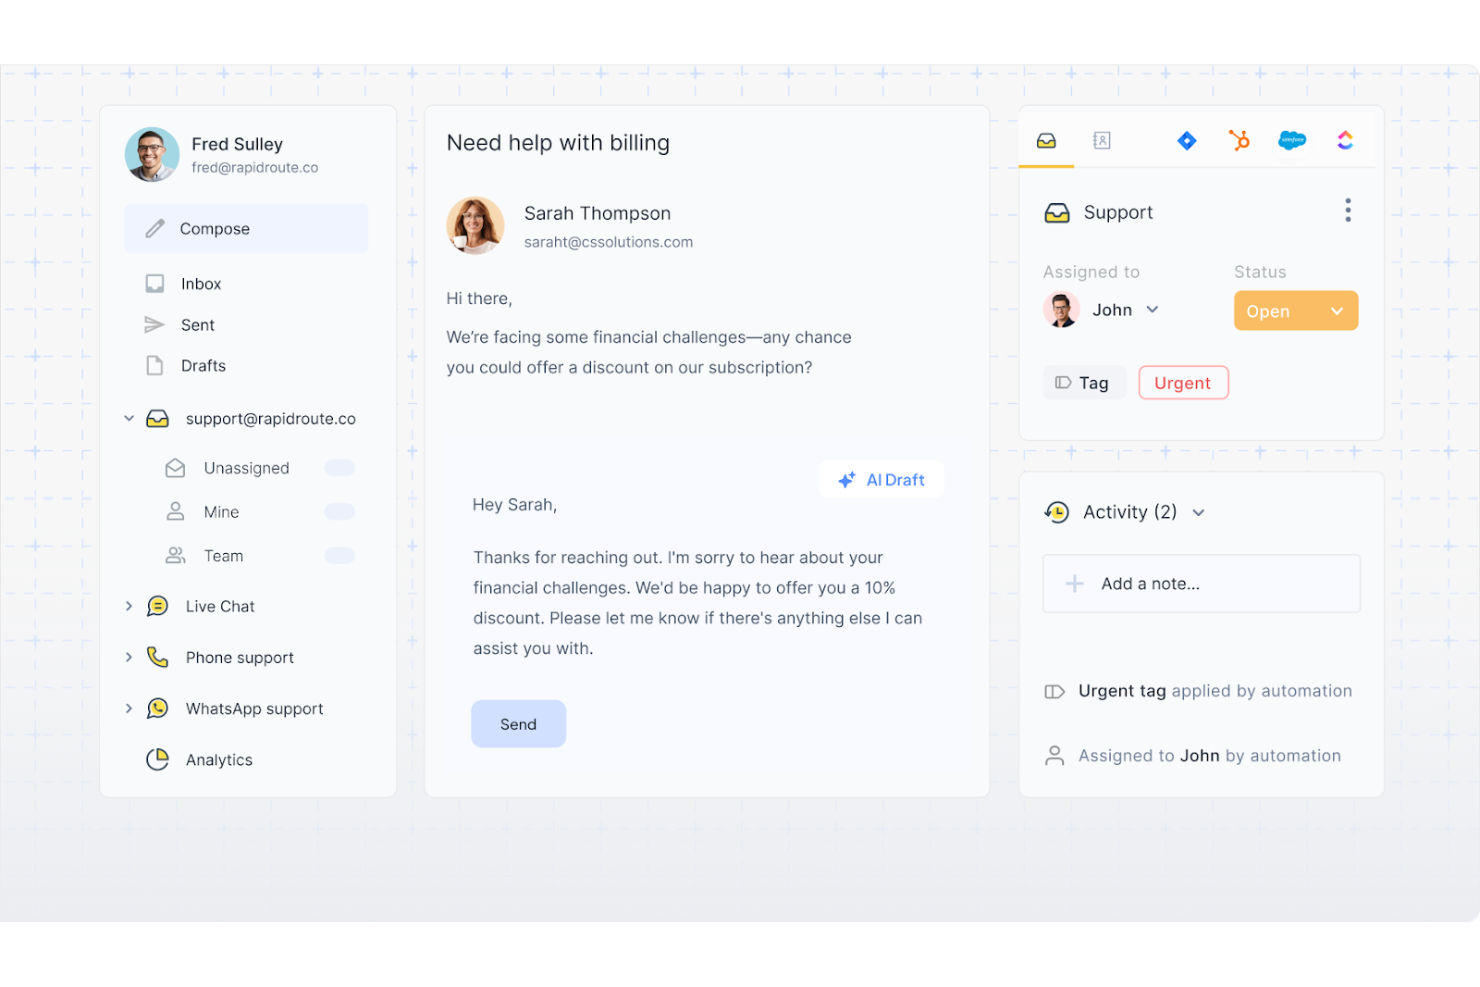Generate an AI Draft reply
1480x987 pixels.
[x=881, y=479]
